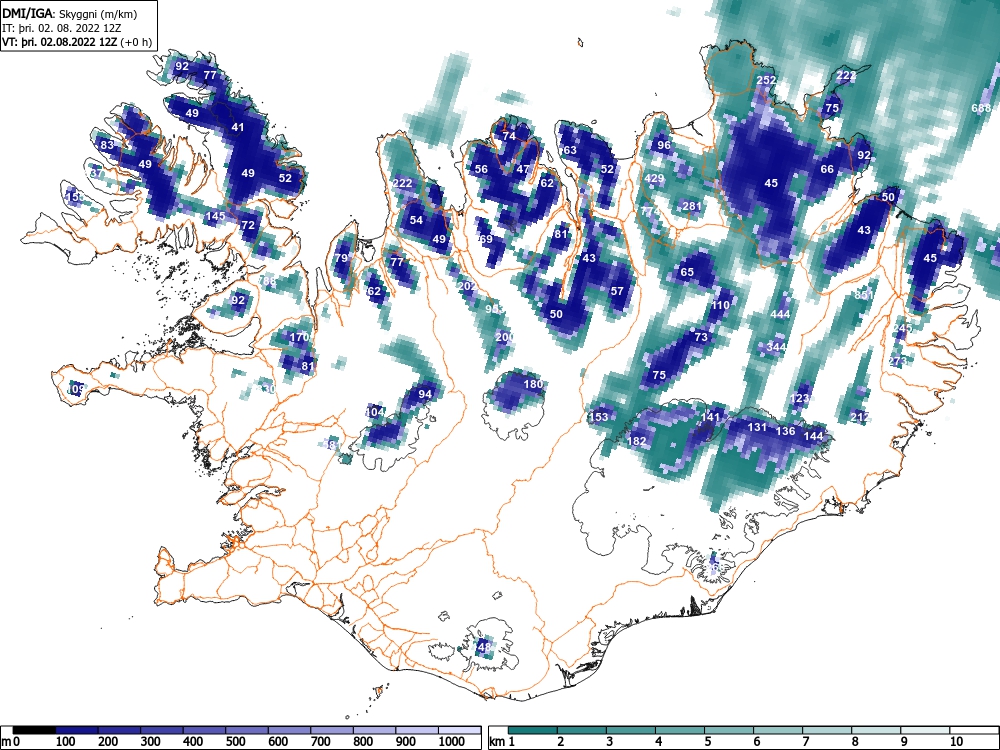Viewport: 1000px width, 750px height.
Task: Click the visibility value 141
Action: click(710, 417)
